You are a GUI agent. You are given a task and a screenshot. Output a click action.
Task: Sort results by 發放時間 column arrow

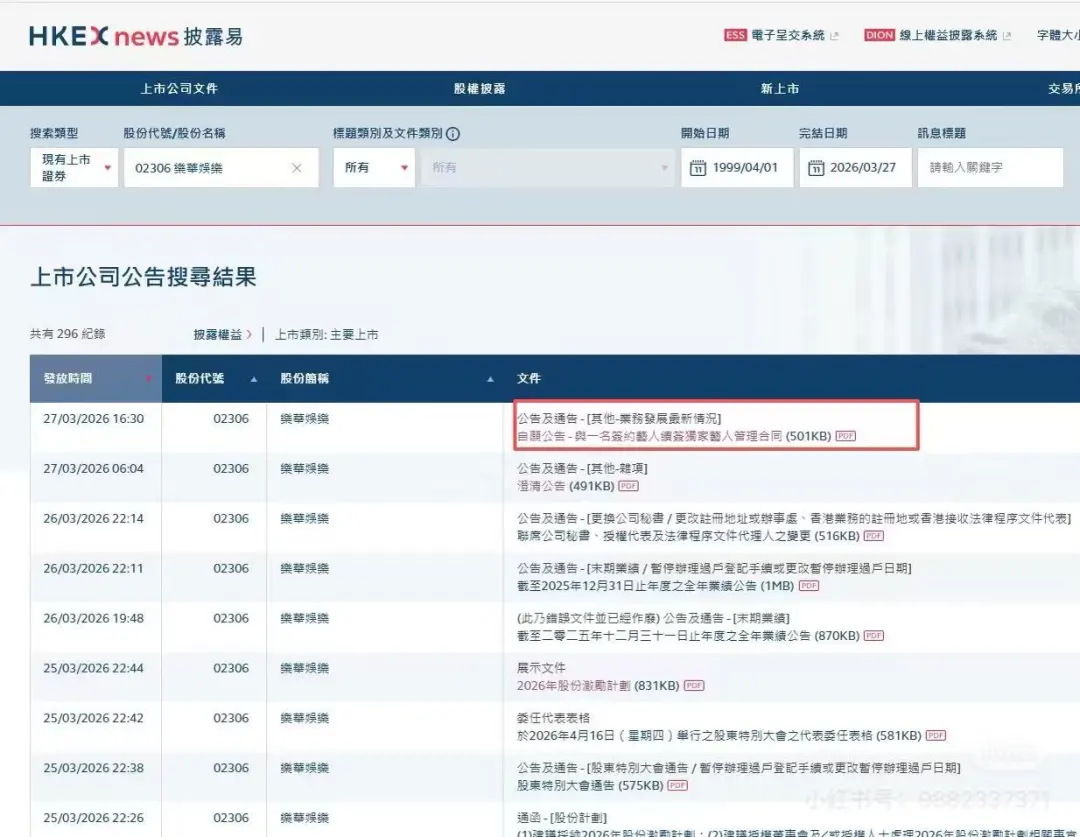click(150, 378)
